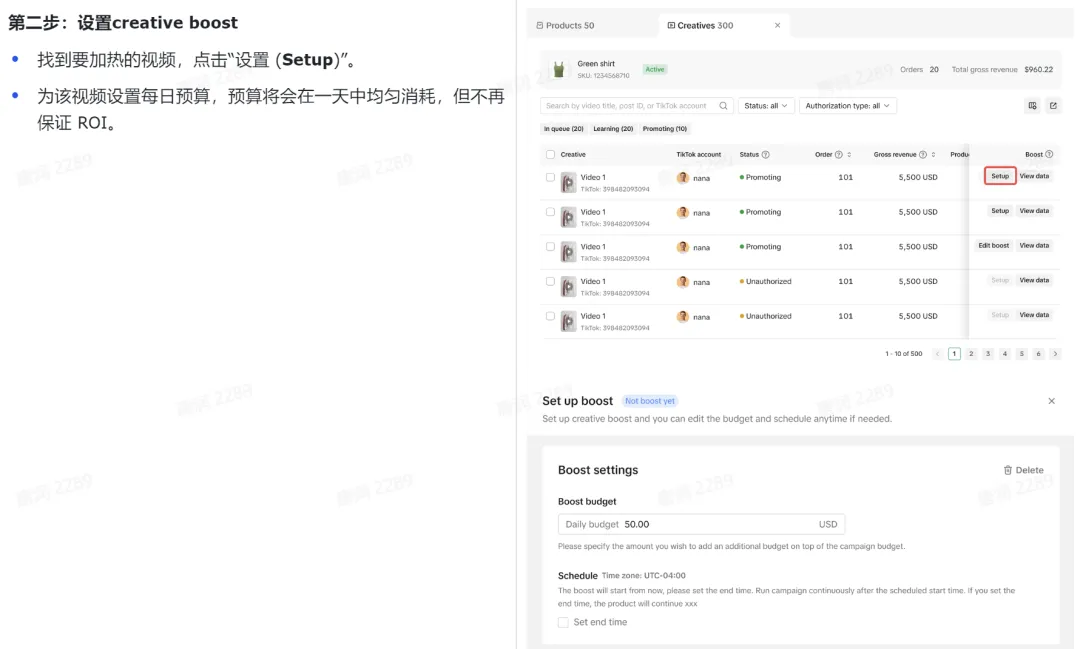
Task: Open the column customization icon
Action: 1032,106
